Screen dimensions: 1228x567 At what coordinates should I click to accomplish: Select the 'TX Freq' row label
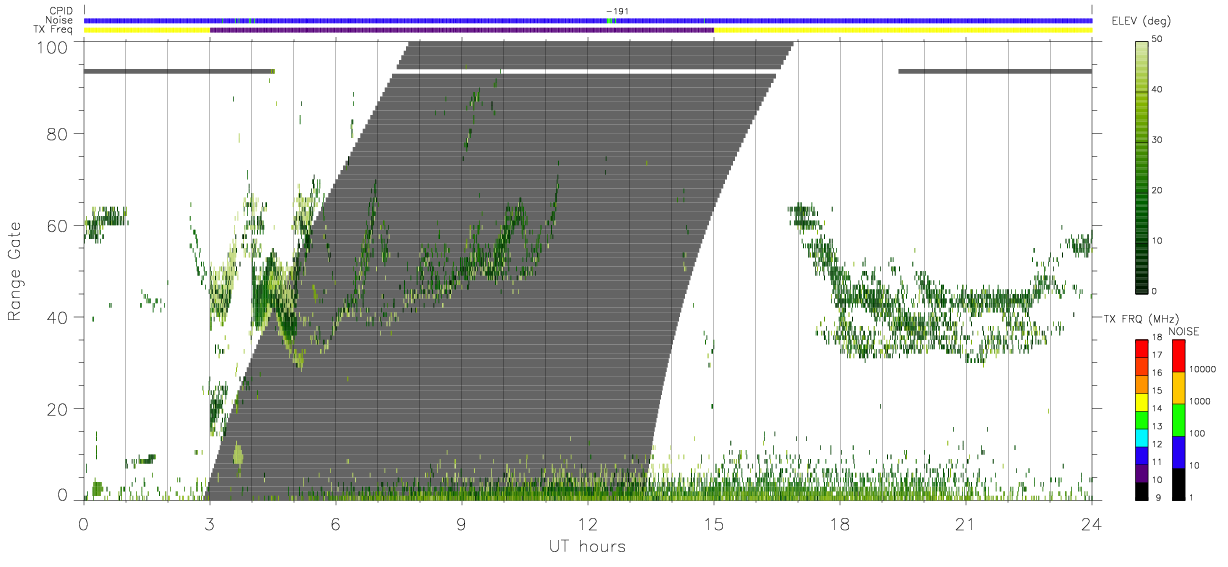coord(54,30)
